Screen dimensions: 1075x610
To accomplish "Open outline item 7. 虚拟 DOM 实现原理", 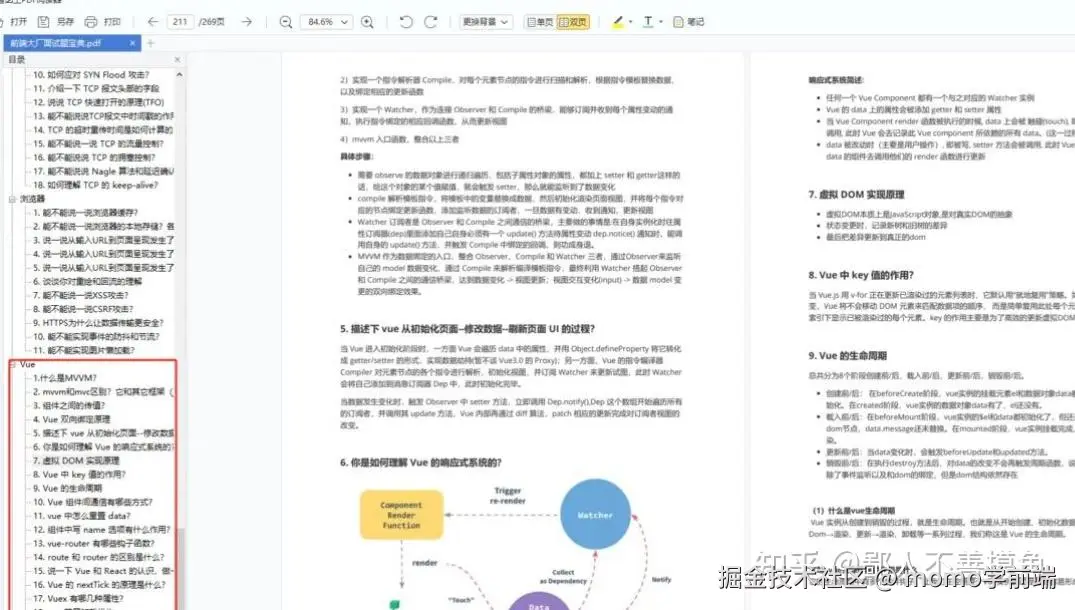I will click(x=76, y=461).
